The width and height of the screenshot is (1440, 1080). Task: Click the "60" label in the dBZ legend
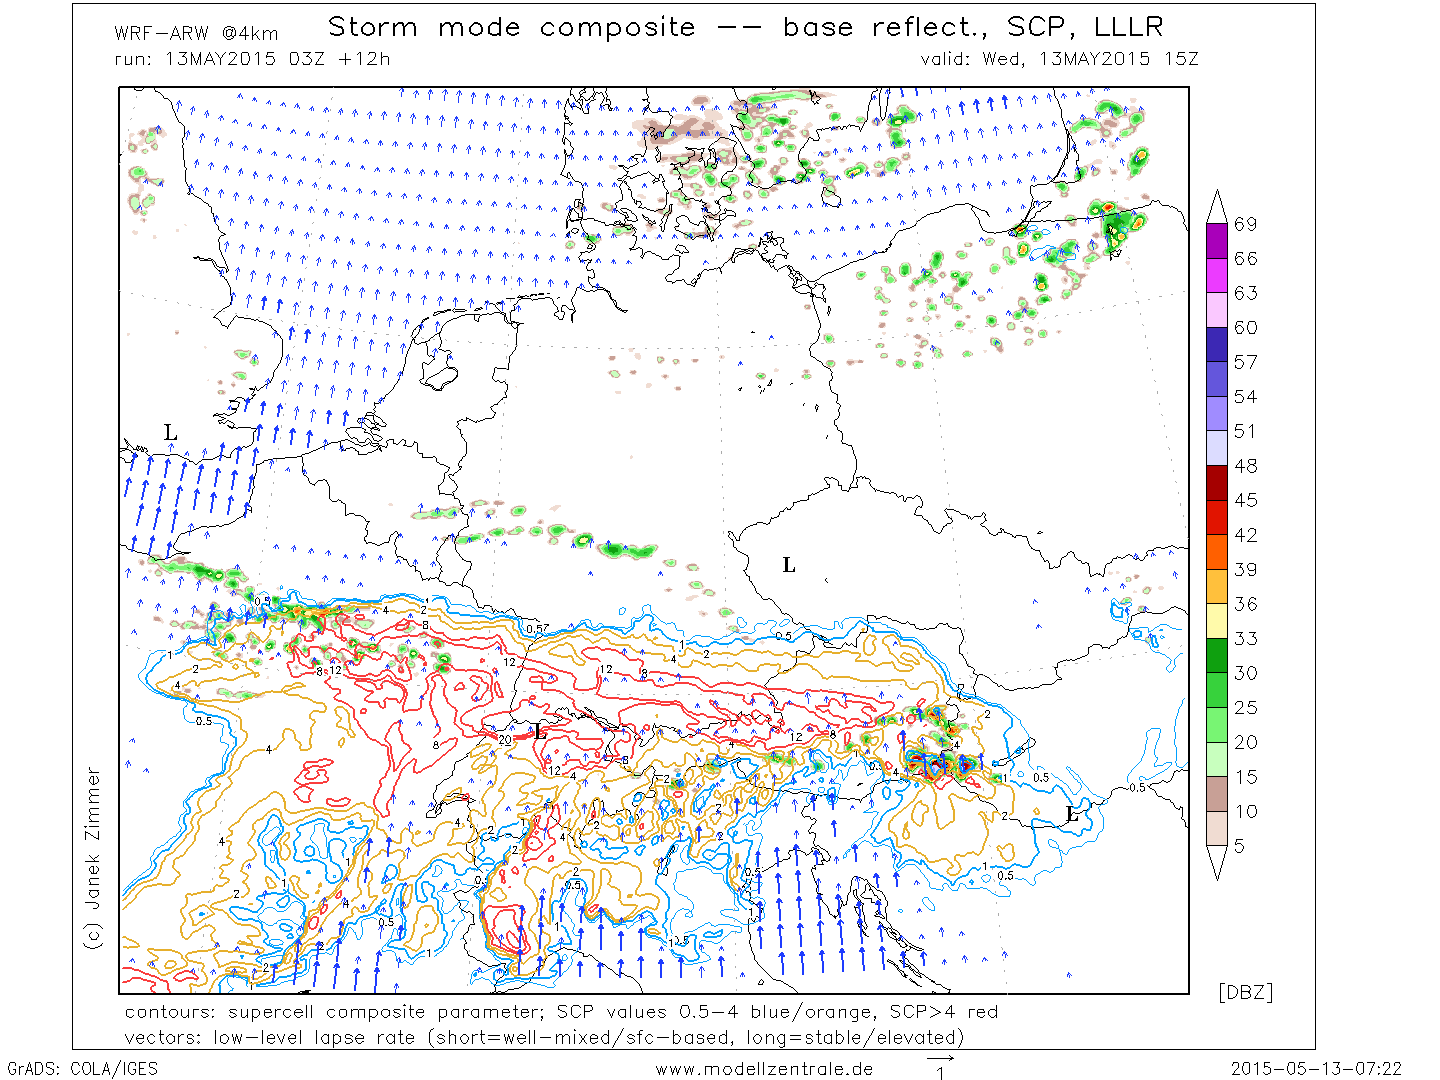pyautogui.click(x=1246, y=328)
